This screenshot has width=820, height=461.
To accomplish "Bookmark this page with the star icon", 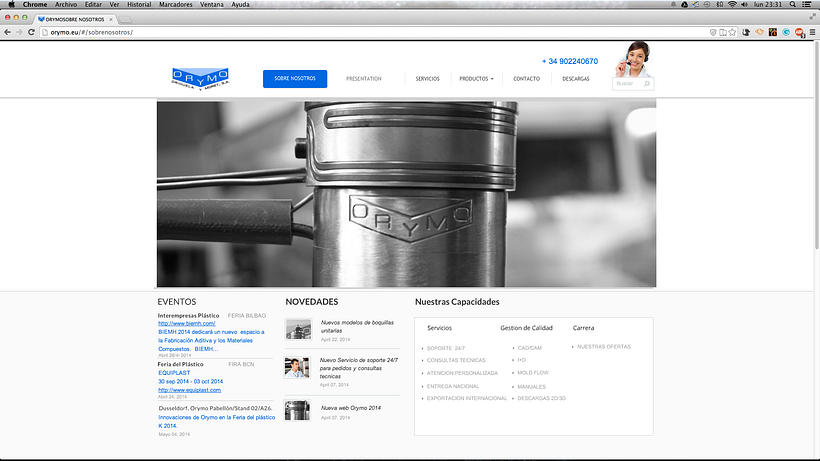I will (733, 32).
